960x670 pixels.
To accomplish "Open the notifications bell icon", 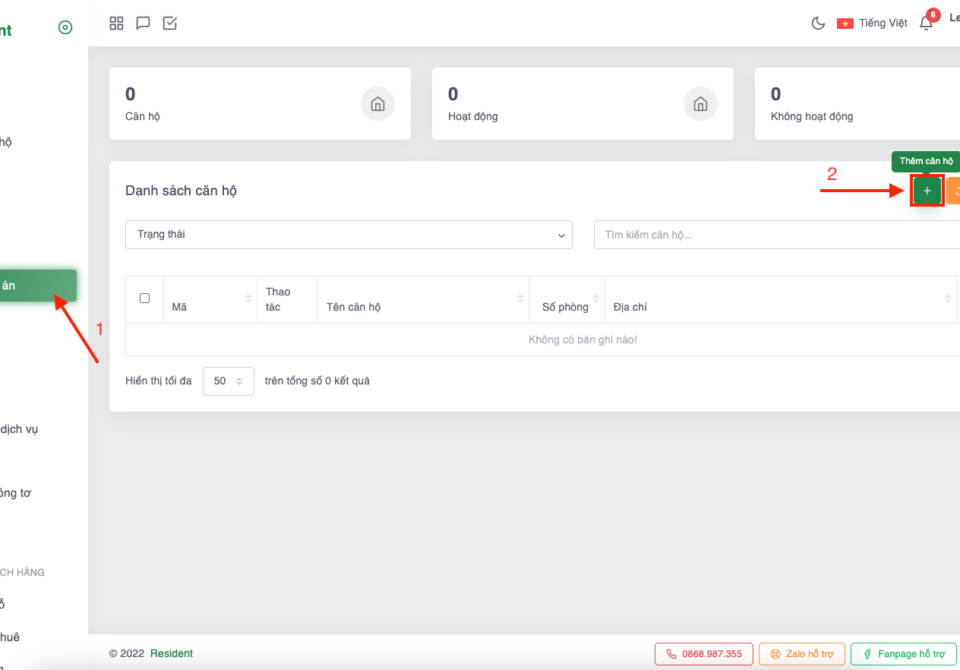I will pyautogui.click(x=926, y=23).
